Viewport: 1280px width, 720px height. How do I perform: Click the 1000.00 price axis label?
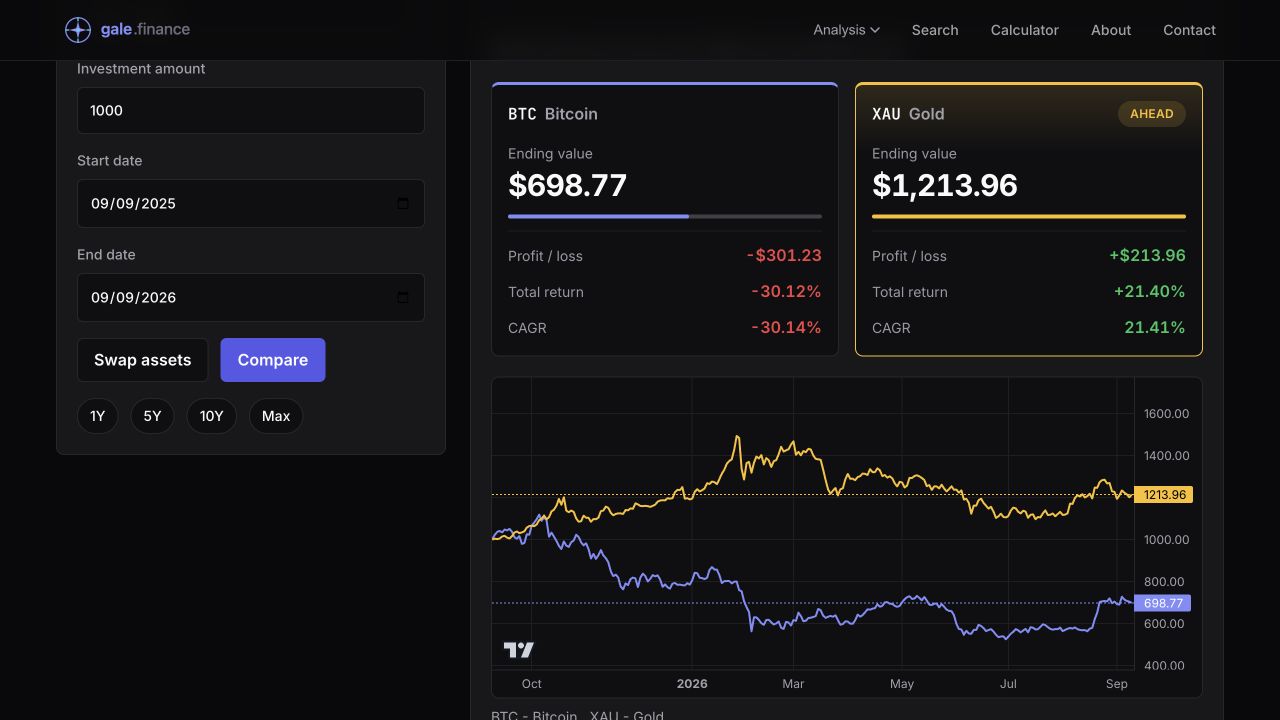[x=1165, y=540]
